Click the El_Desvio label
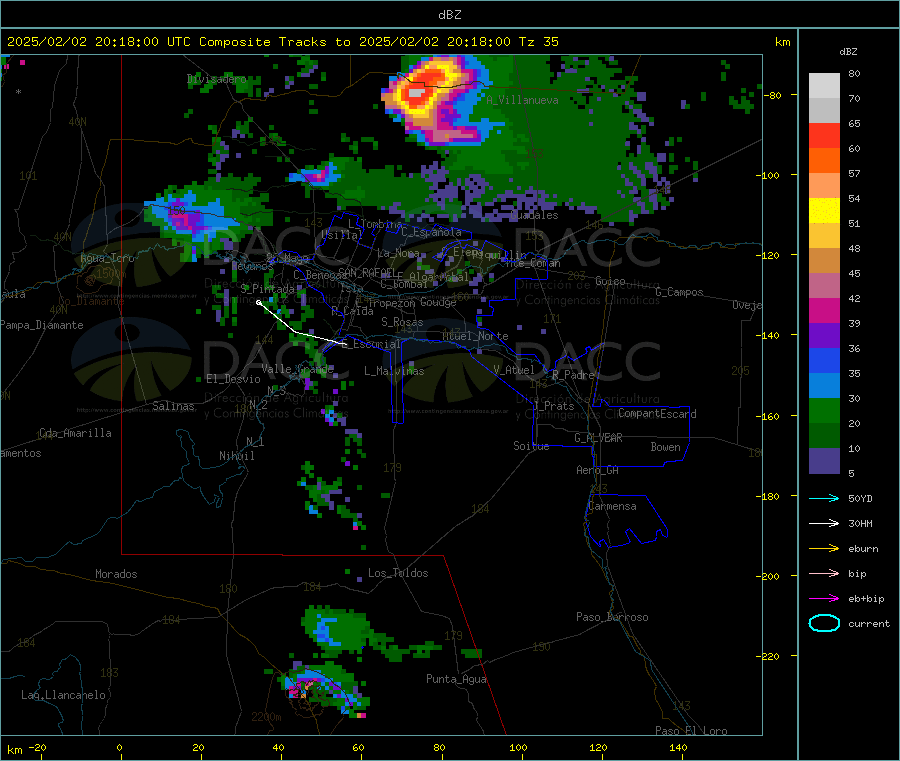Image resolution: width=900 pixels, height=761 pixels. click(233, 379)
